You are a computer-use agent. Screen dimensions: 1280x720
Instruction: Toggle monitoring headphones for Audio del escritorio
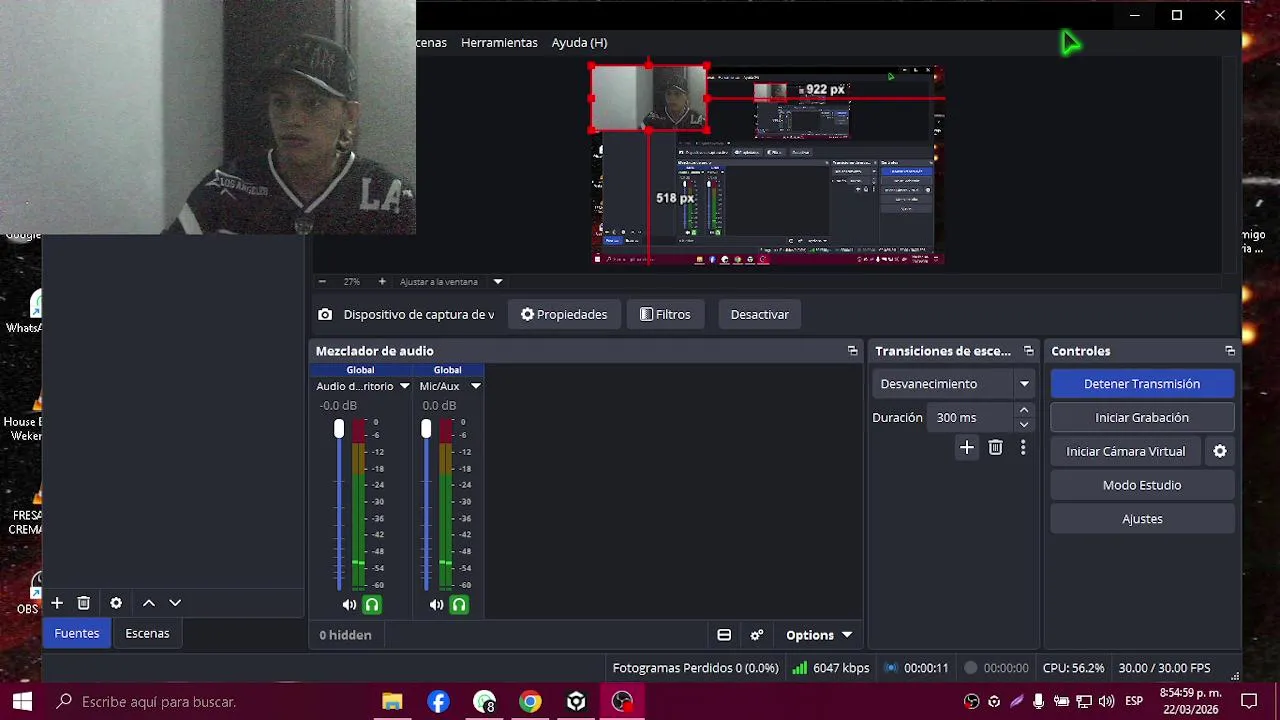(372, 605)
